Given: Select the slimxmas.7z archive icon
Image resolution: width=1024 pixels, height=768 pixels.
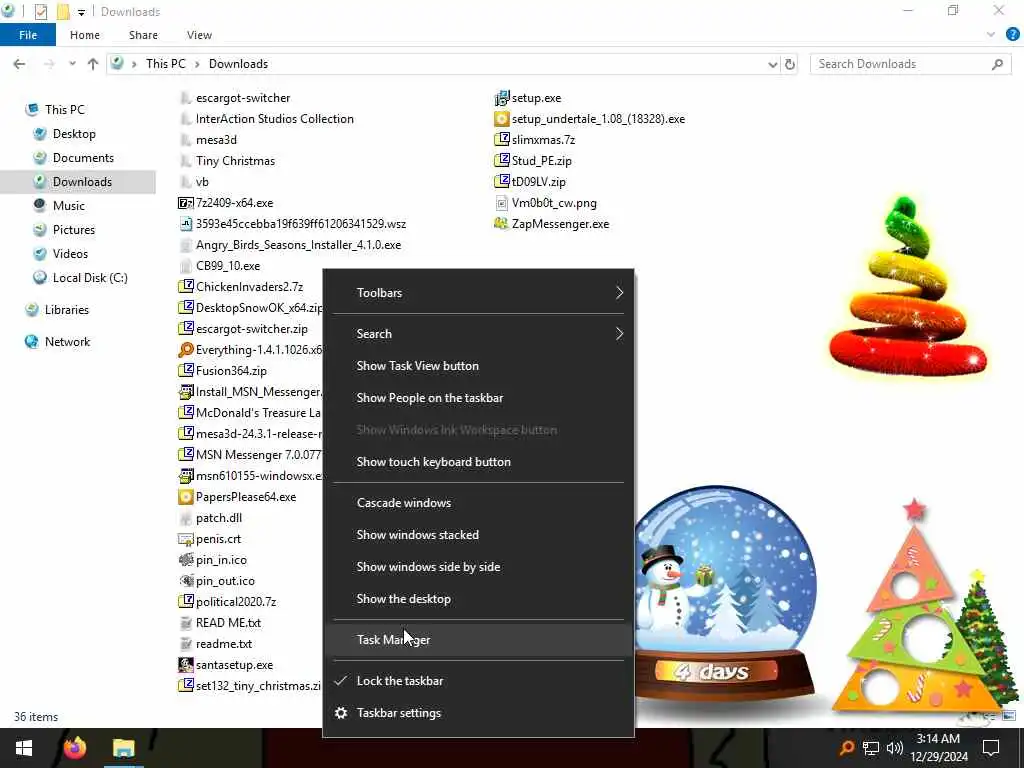Looking at the screenshot, I should click(x=502, y=140).
